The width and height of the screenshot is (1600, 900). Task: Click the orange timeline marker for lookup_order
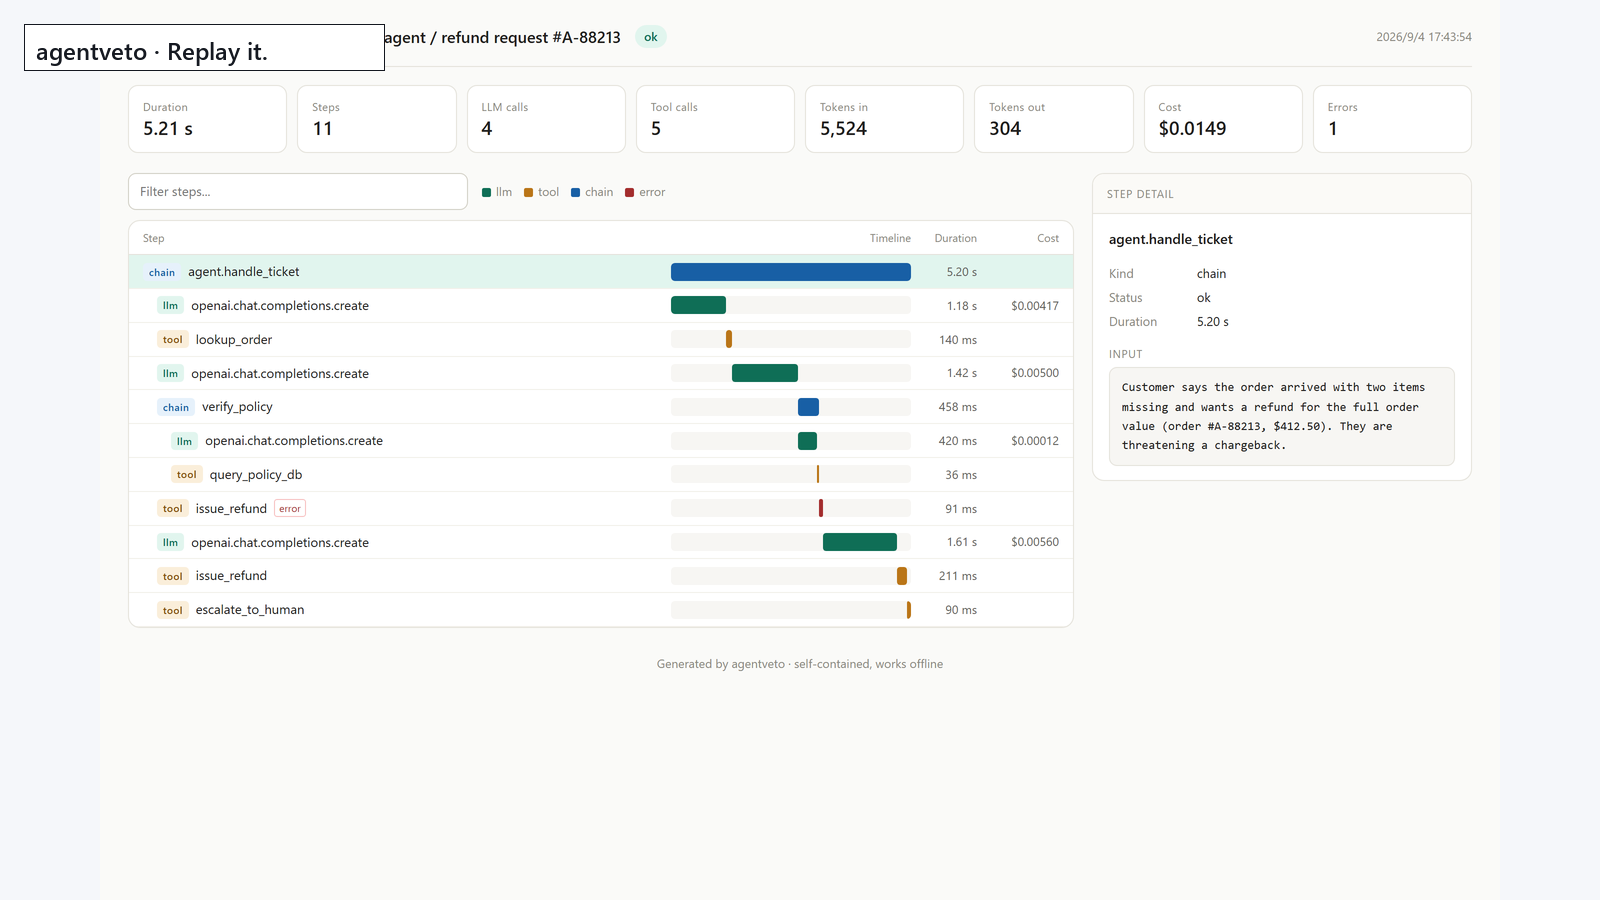coord(729,340)
